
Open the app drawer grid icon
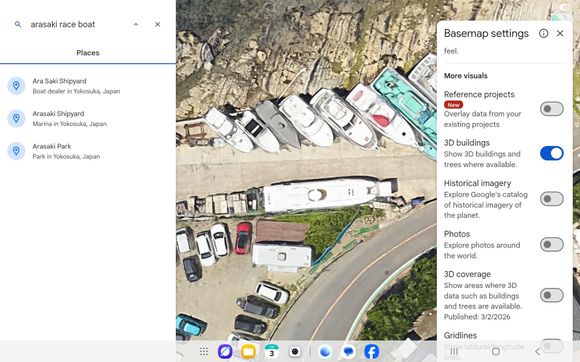[x=204, y=352]
